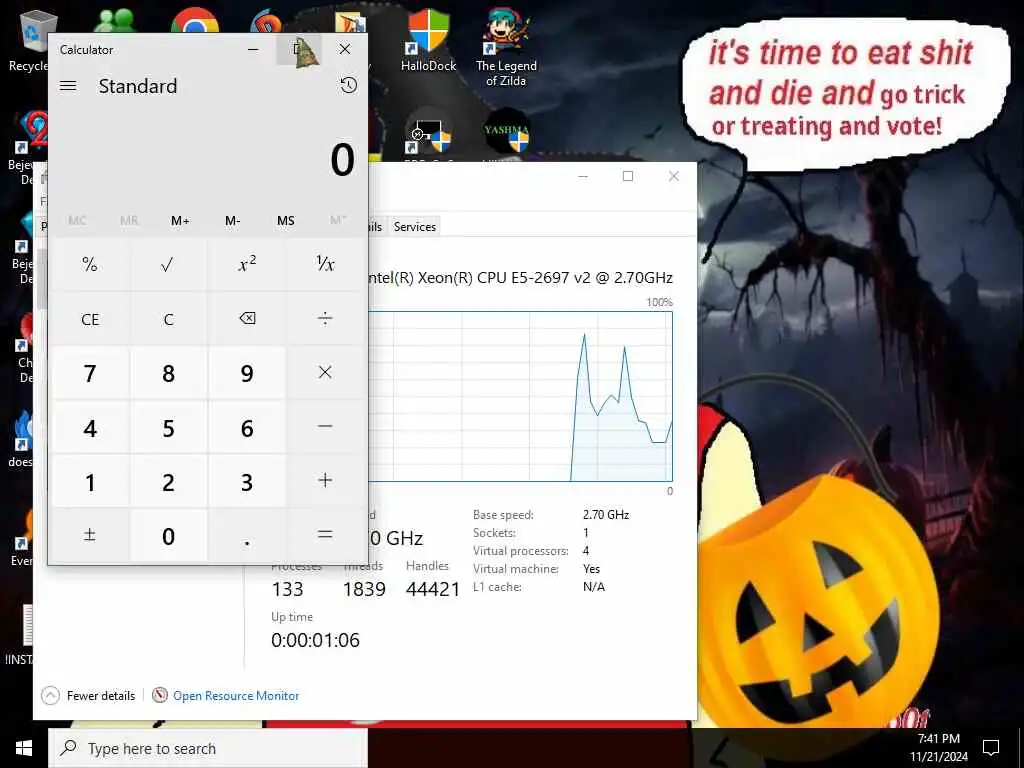Click the decimal point key
This screenshot has height=768, width=1024.
[247, 536]
